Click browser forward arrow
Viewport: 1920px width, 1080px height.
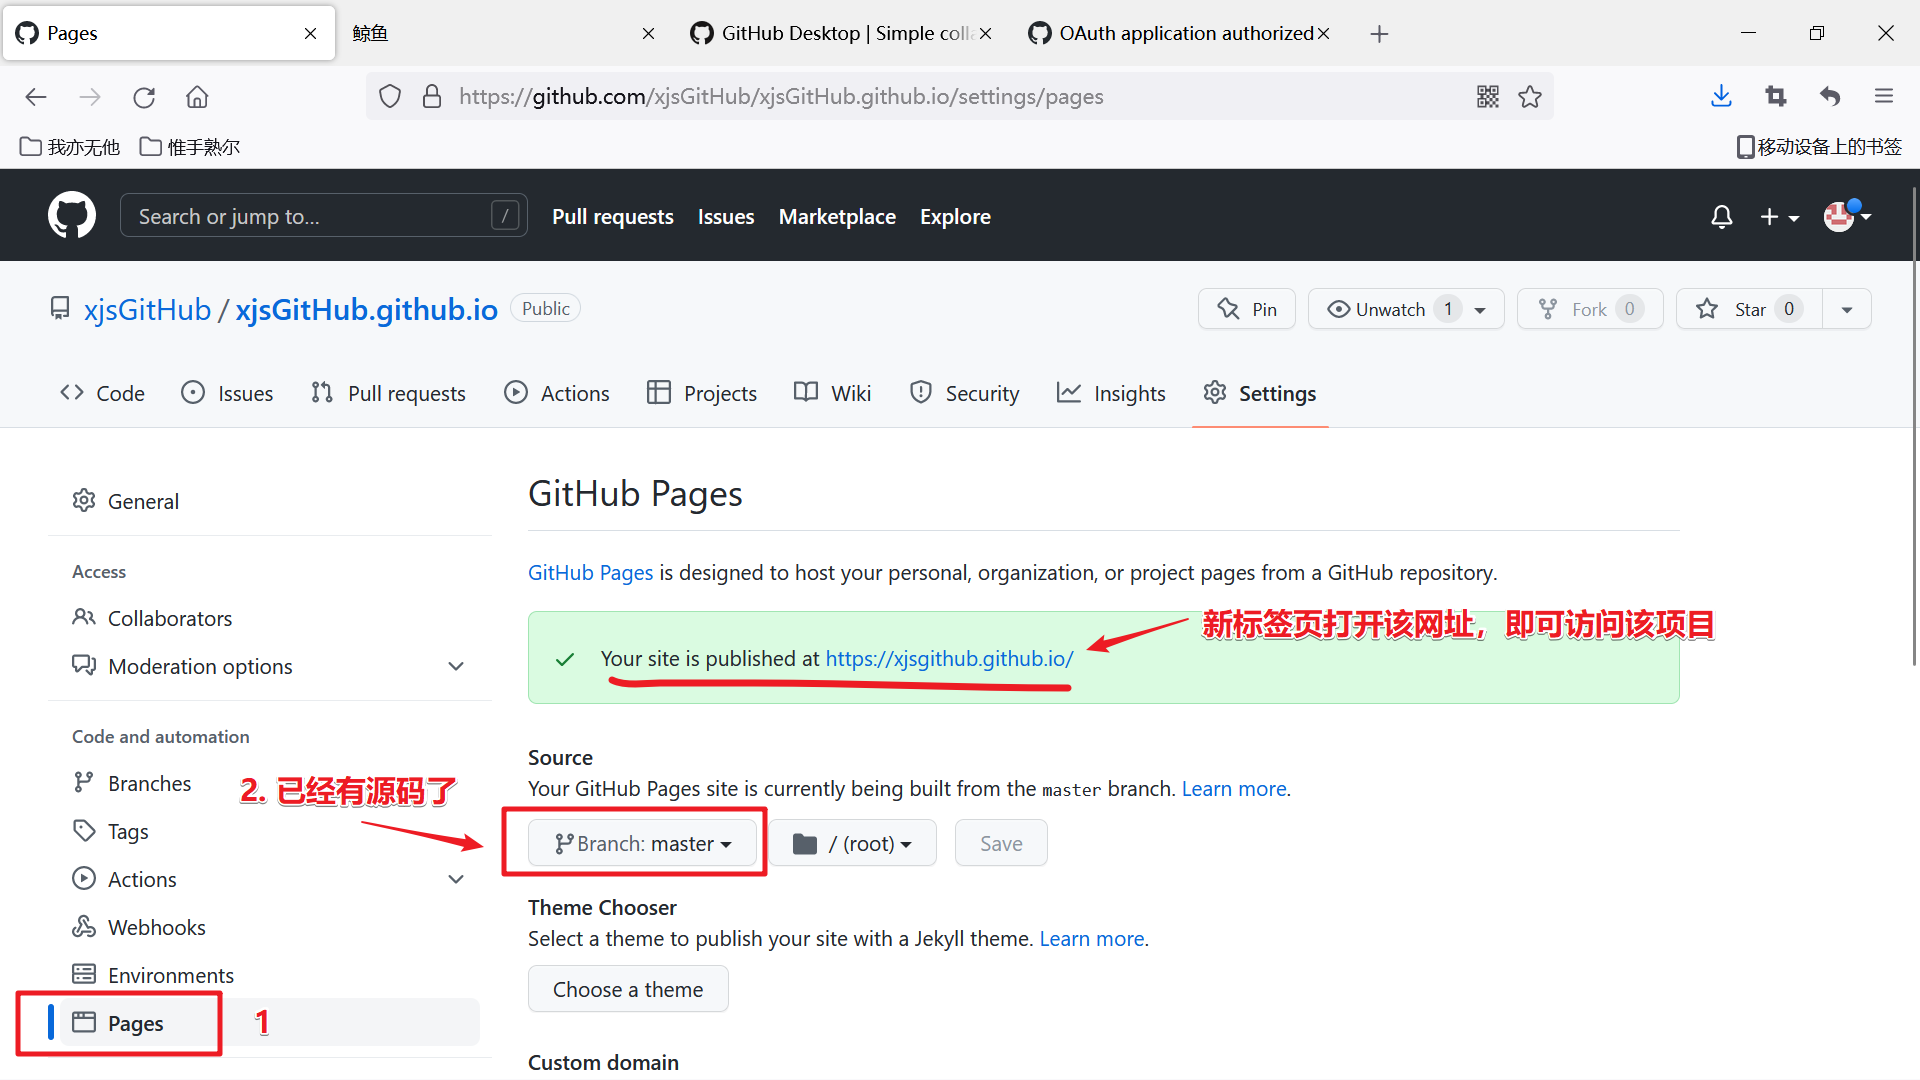point(90,97)
